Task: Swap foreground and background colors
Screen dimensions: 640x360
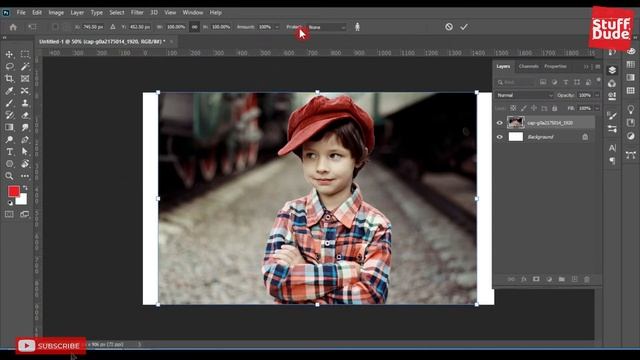Action: pos(25,188)
